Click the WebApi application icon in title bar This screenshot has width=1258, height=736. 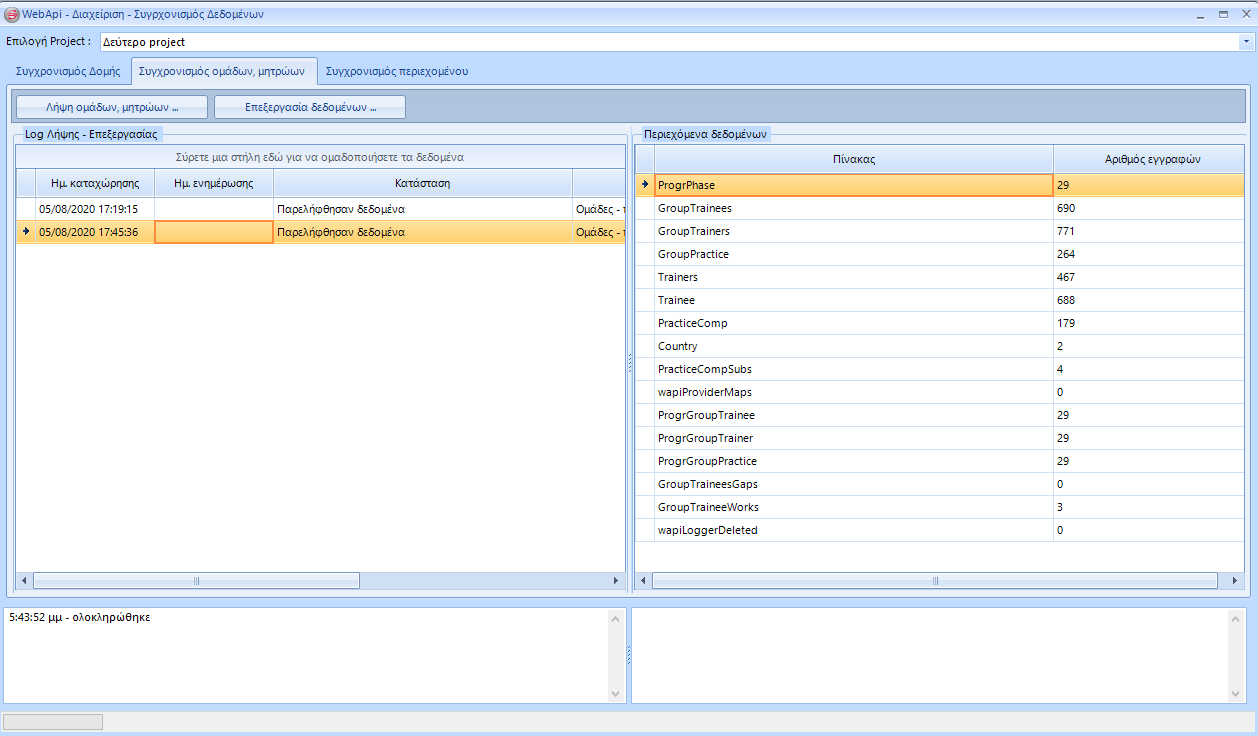[x=12, y=14]
